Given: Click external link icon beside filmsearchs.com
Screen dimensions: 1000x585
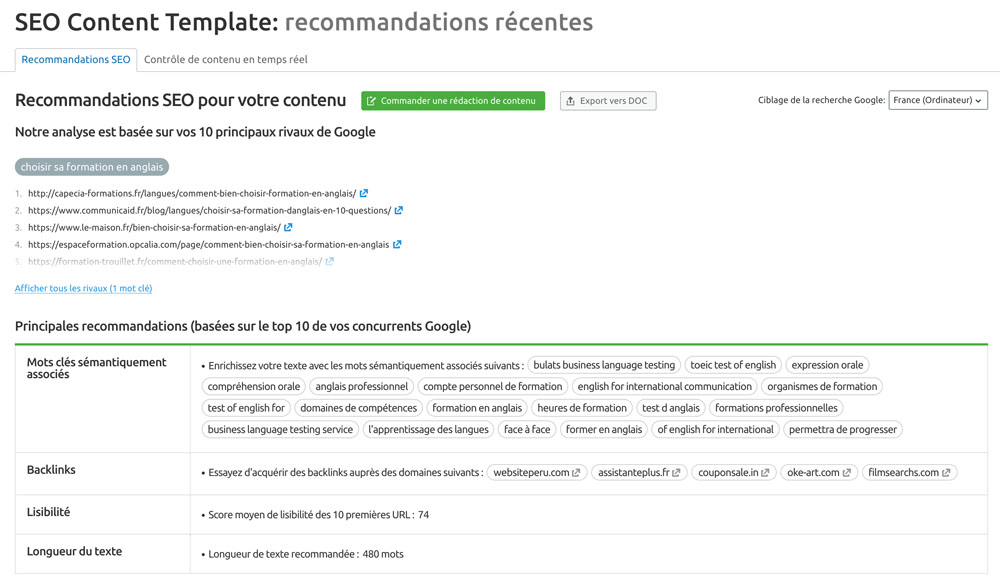Looking at the screenshot, I should pyautogui.click(x=946, y=473).
